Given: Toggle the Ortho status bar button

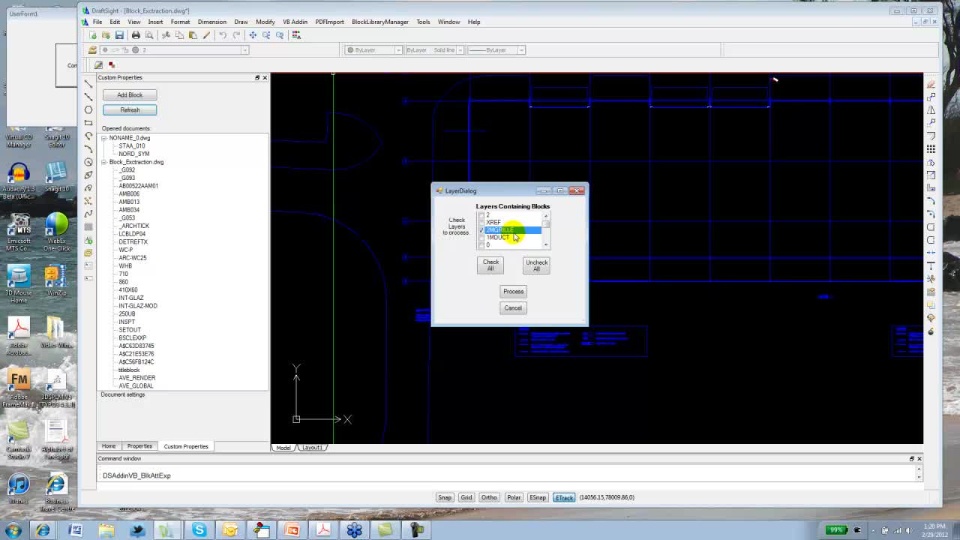Looking at the screenshot, I should pos(489,497).
